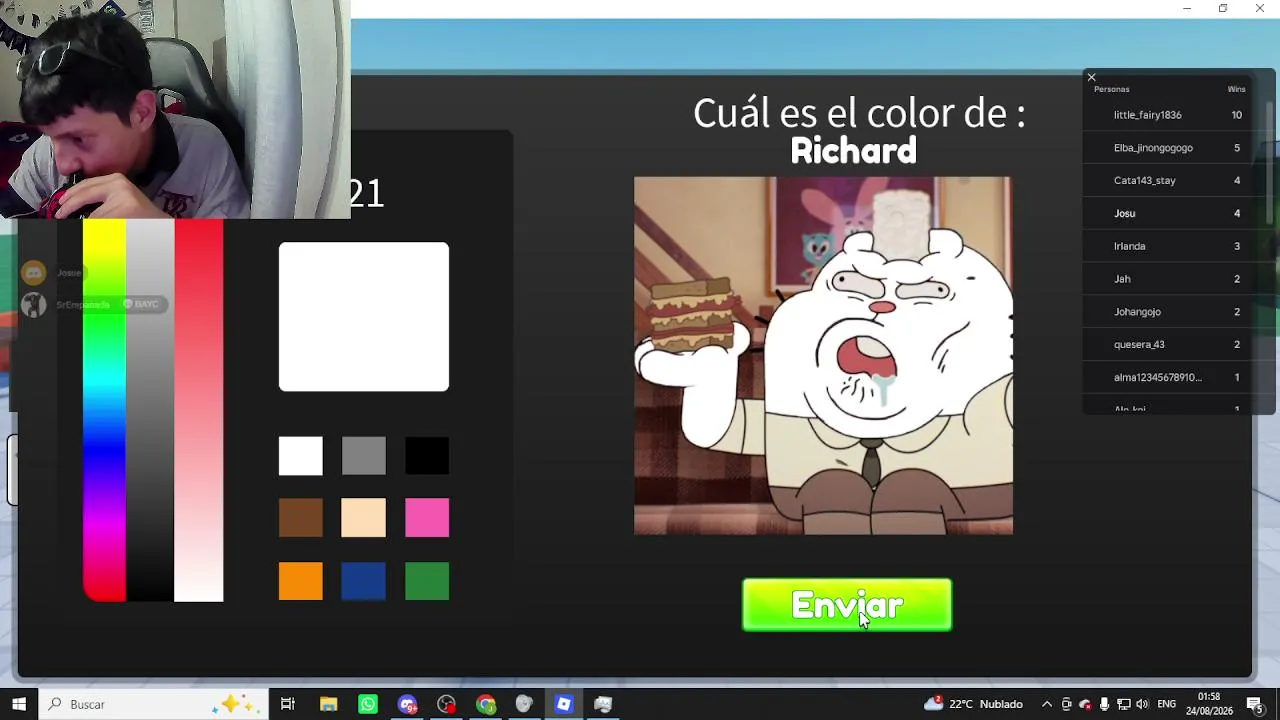
Task: Choose the beige color swatch
Action: click(x=363, y=518)
